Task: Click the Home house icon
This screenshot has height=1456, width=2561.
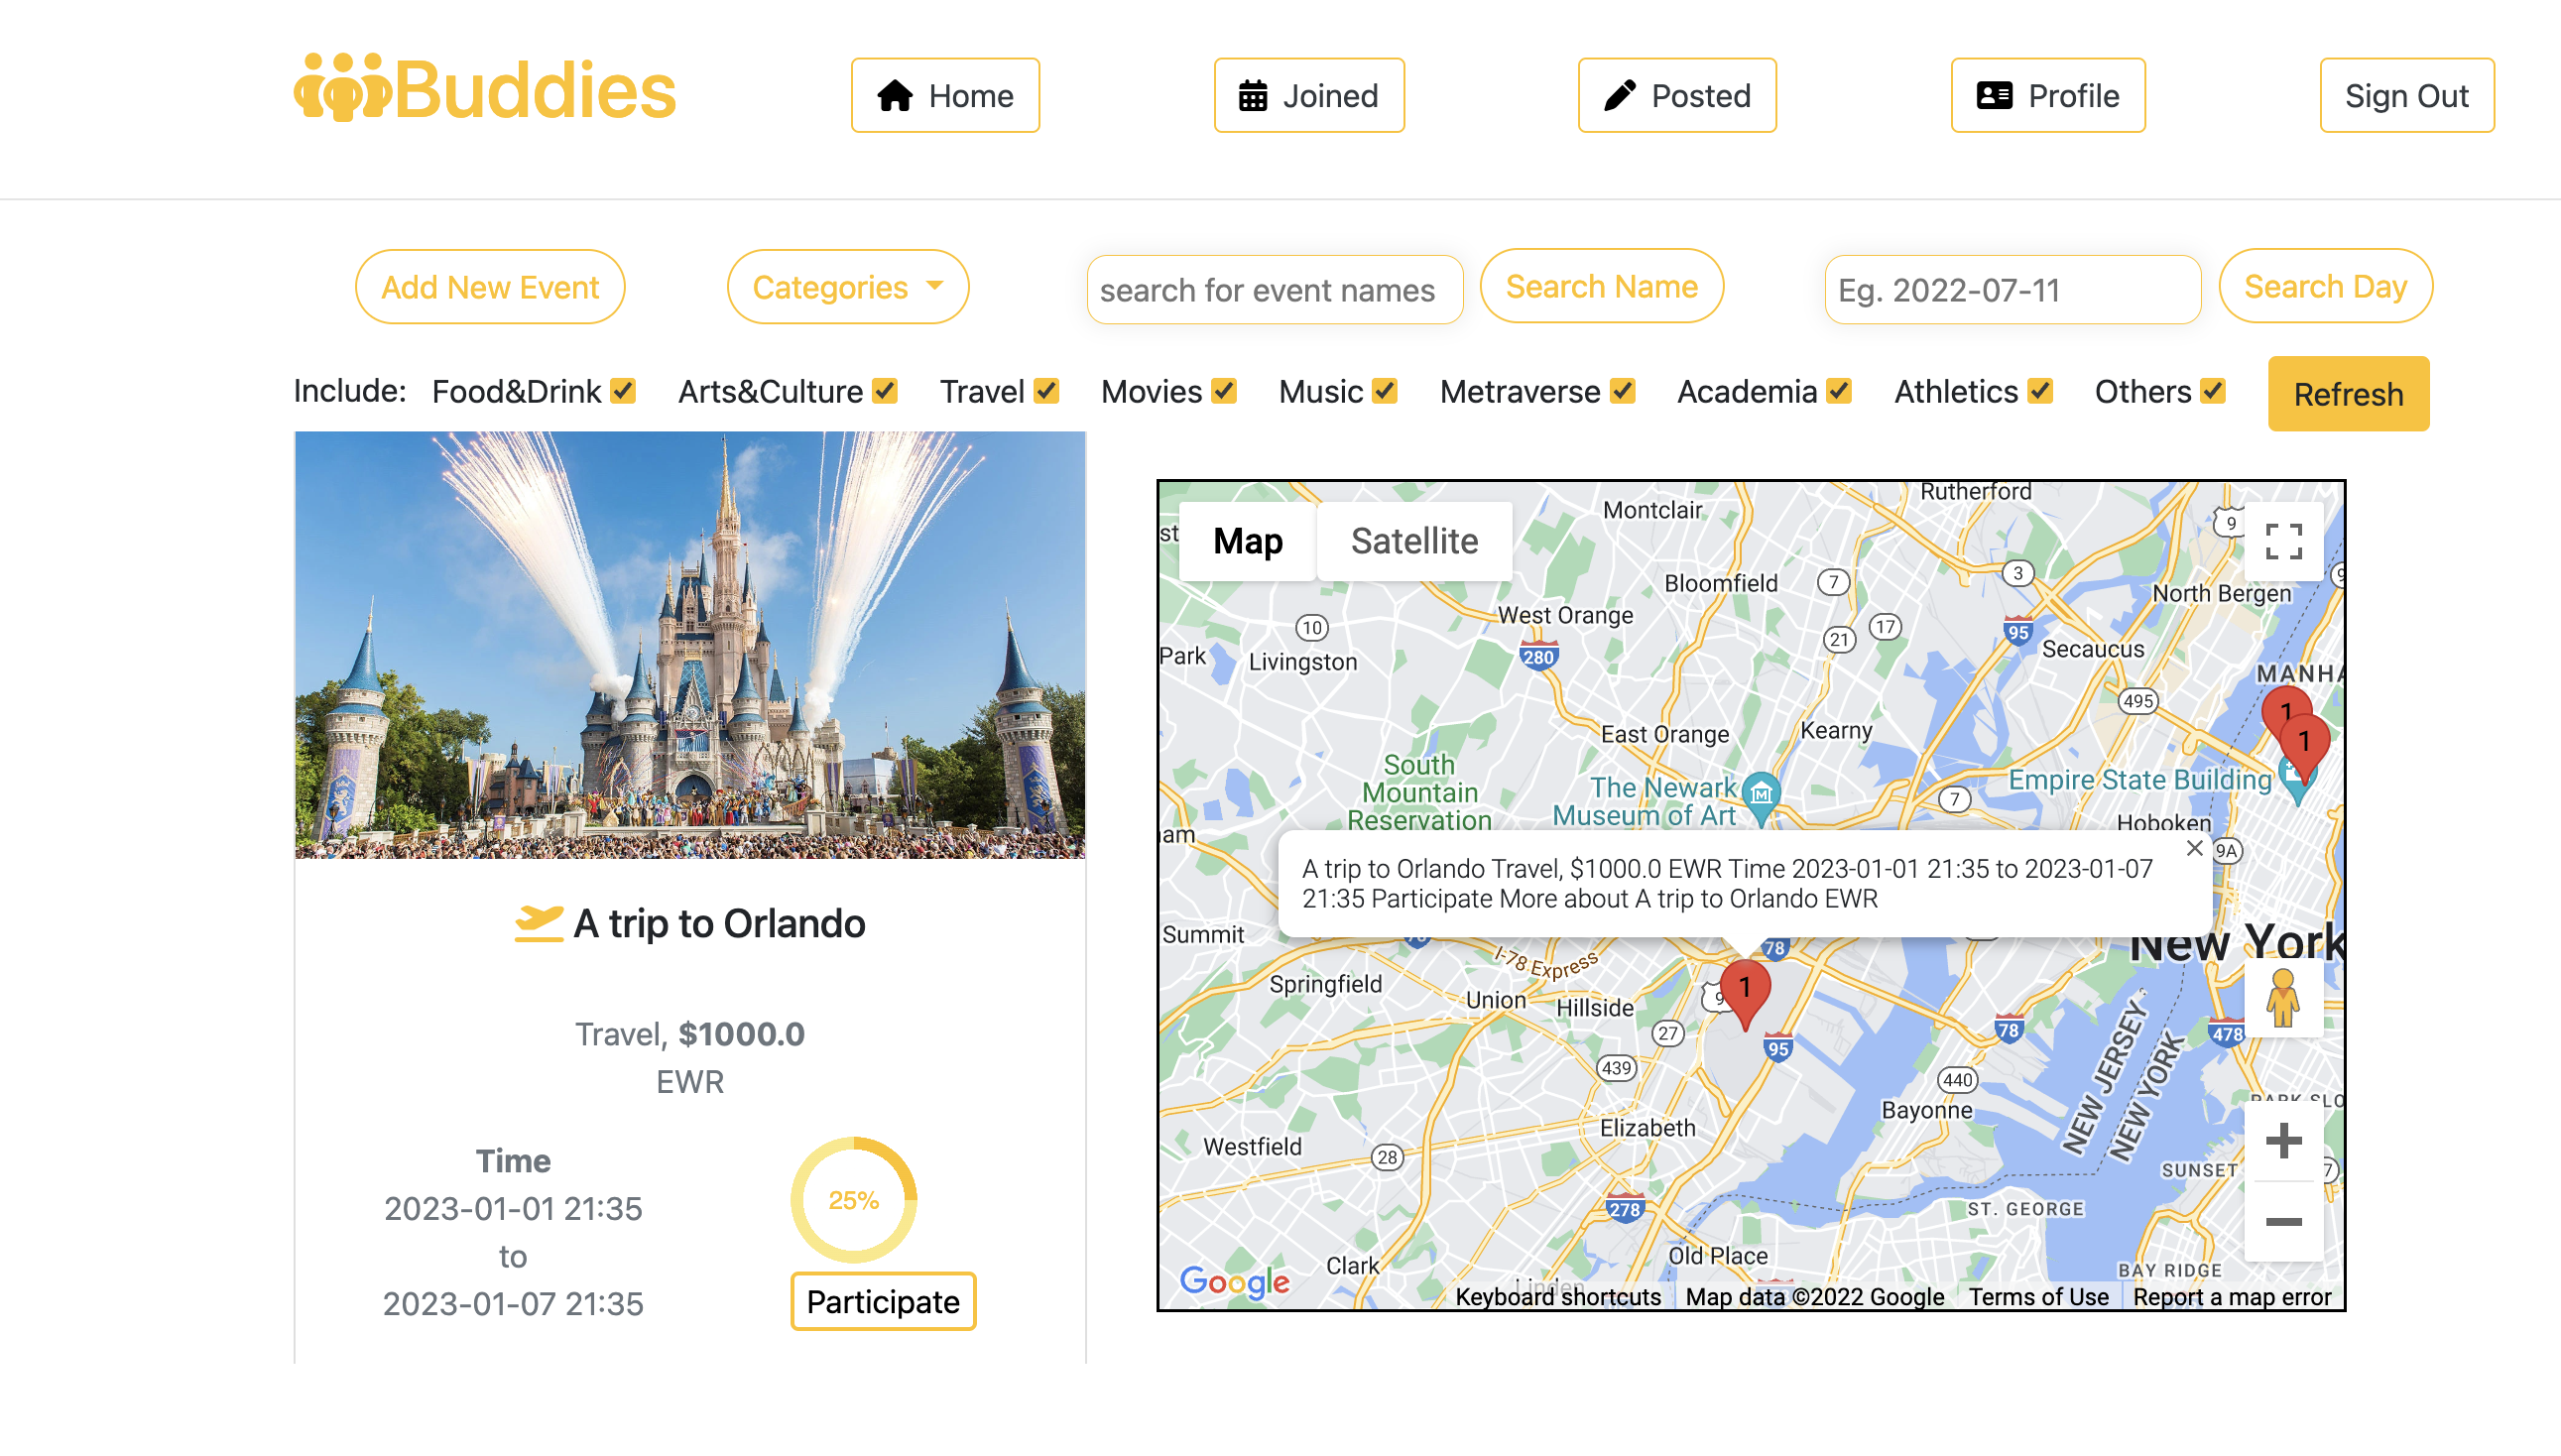Action: [x=895, y=95]
